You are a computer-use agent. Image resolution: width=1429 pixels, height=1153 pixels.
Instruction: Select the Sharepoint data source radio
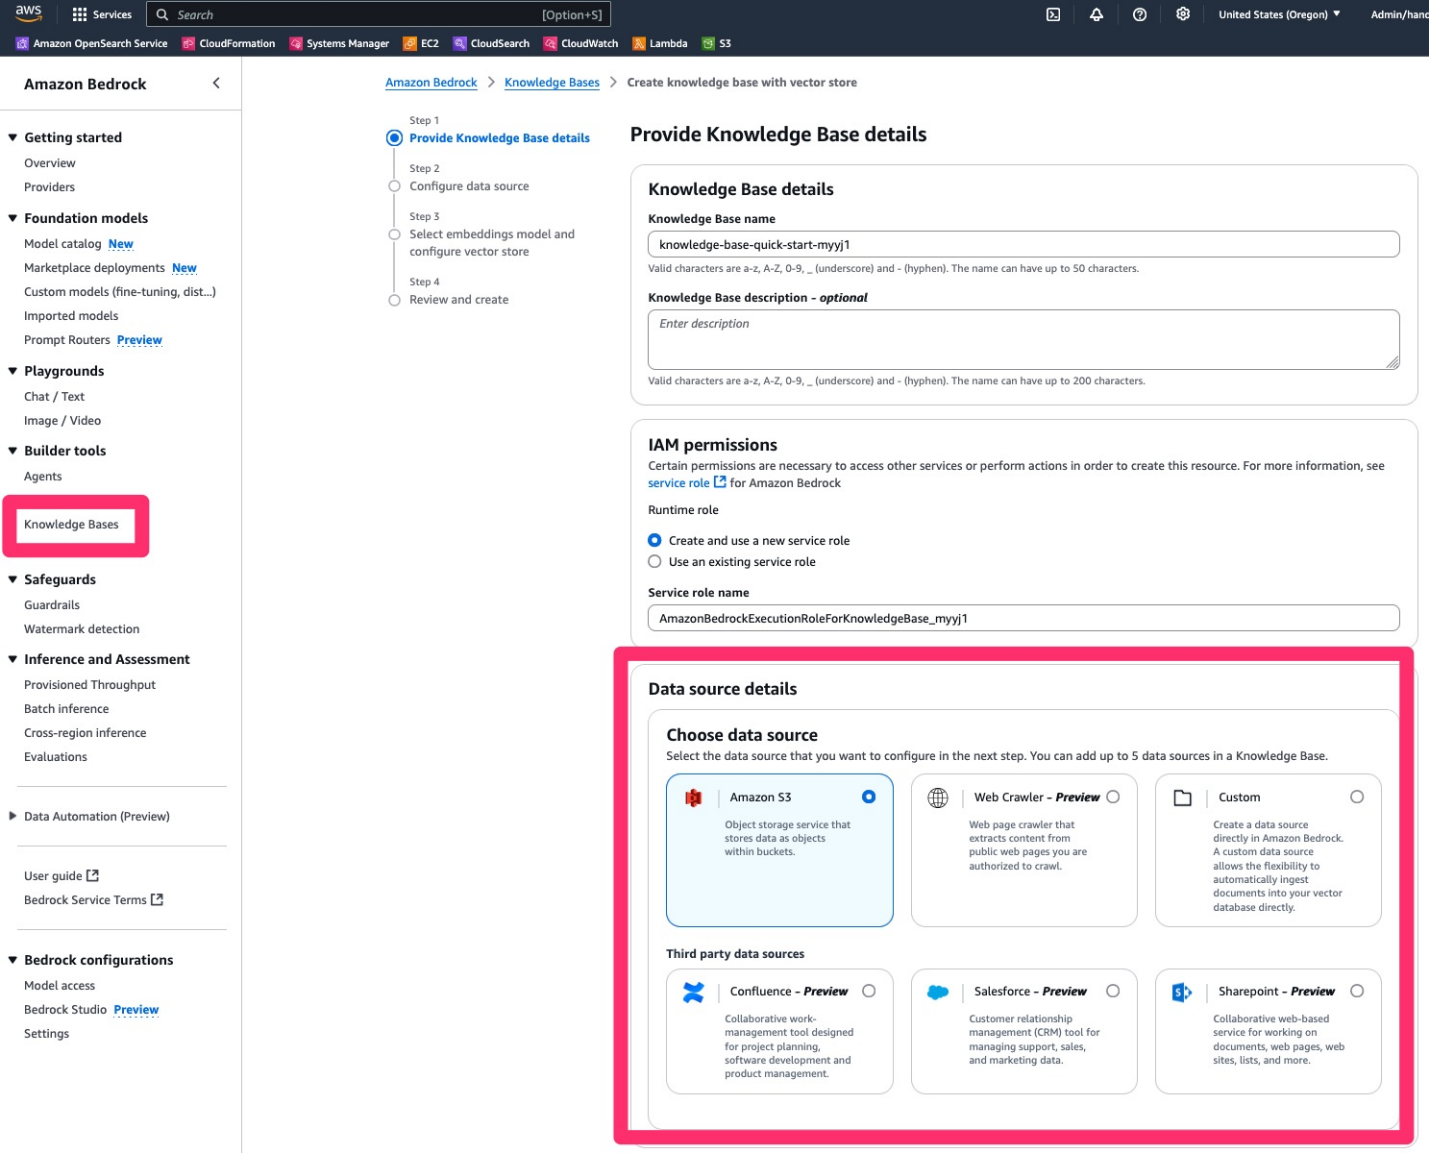[1357, 991]
